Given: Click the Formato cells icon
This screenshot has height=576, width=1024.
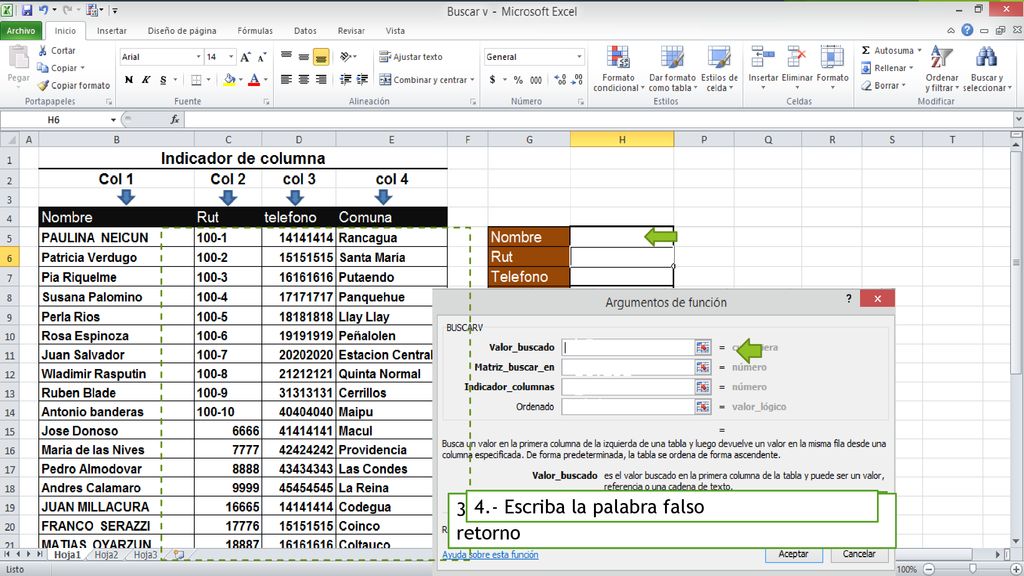Looking at the screenshot, I should pyautogui.click(x=832, y=59).
